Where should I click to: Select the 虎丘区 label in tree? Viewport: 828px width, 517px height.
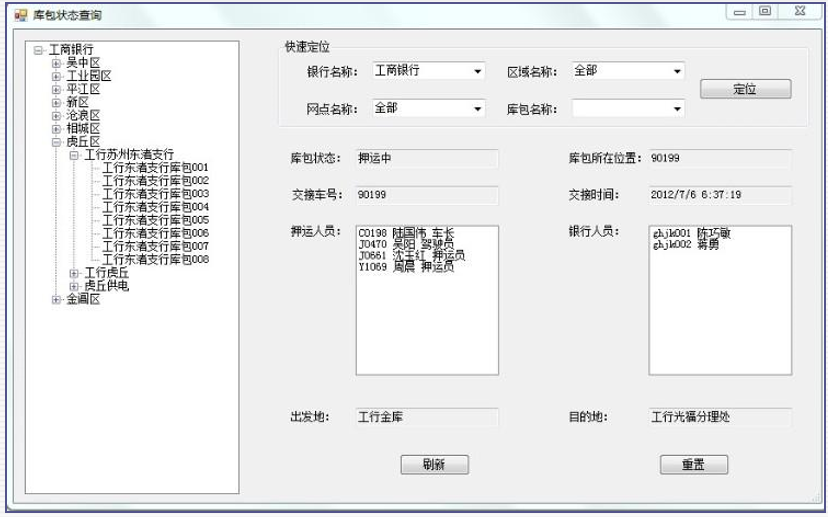click(83, 142)
